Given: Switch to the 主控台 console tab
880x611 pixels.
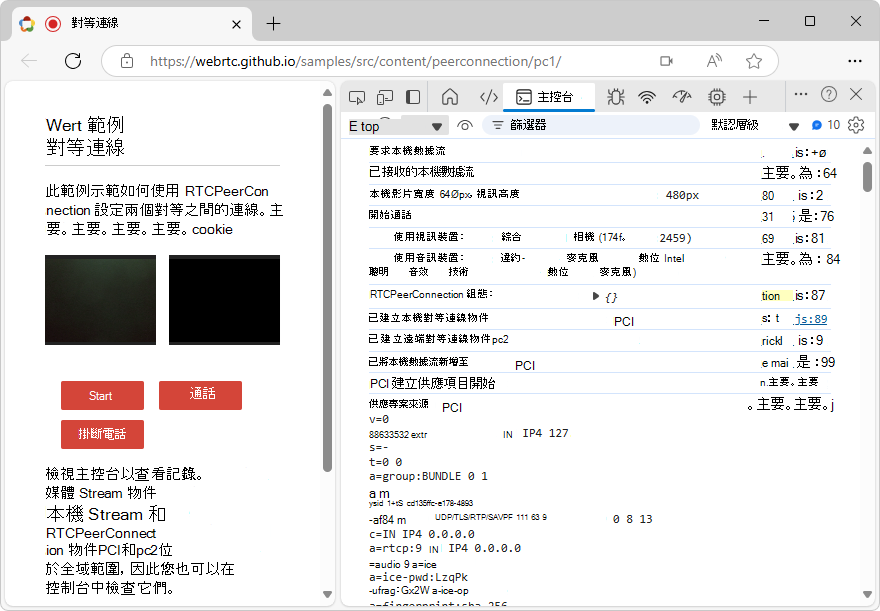Looking at the screenshot, I should click(x=548, y=97).
